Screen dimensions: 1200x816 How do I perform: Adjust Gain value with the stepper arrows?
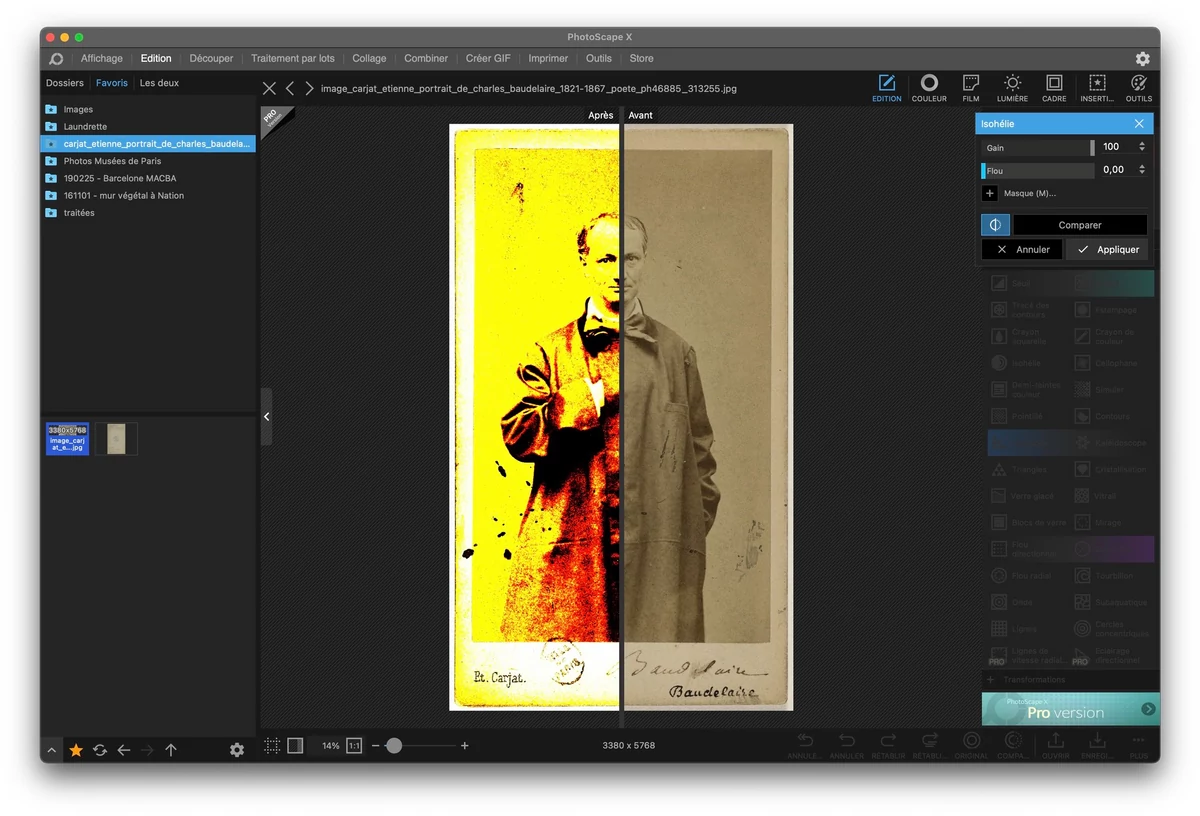1142,147
